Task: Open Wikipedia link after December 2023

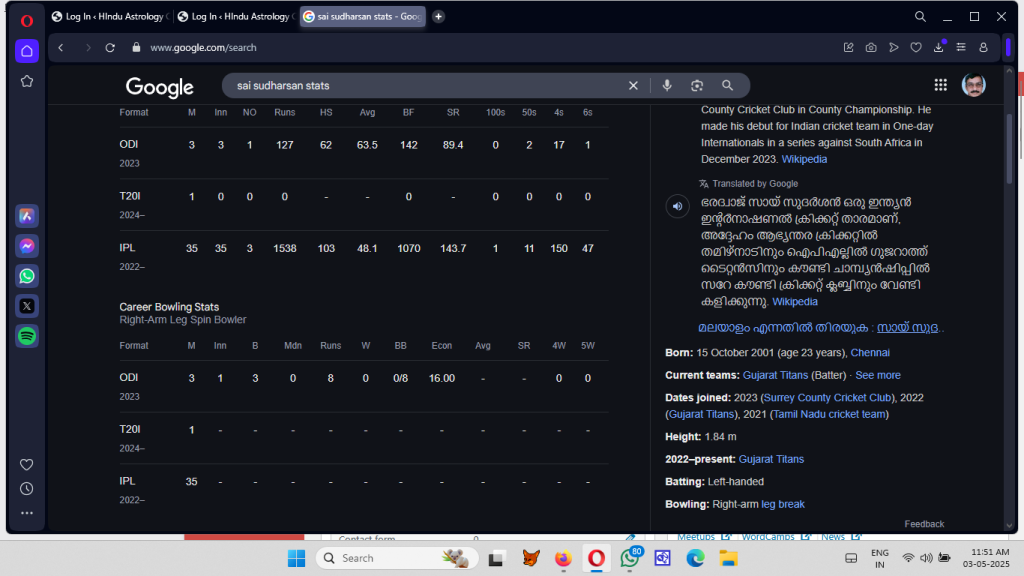Action: click(804, 159)
